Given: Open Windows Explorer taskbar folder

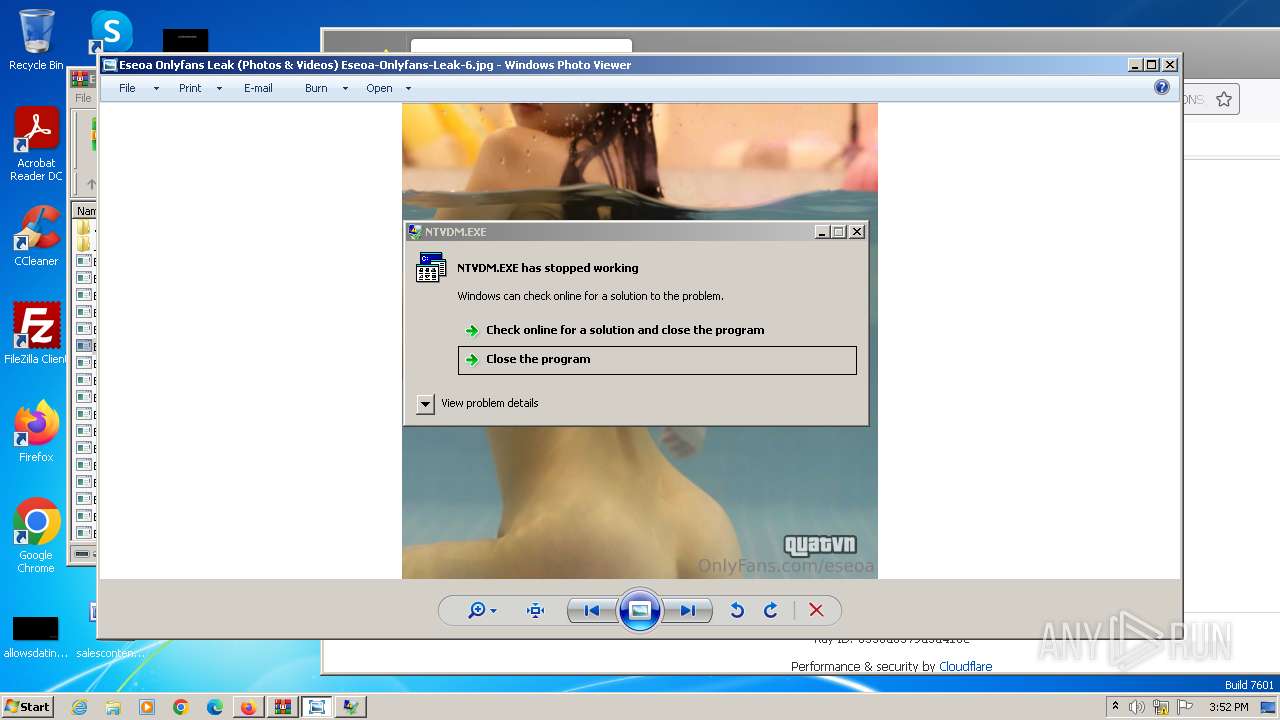Looking at the screenshot, I should tap(113, 707).
